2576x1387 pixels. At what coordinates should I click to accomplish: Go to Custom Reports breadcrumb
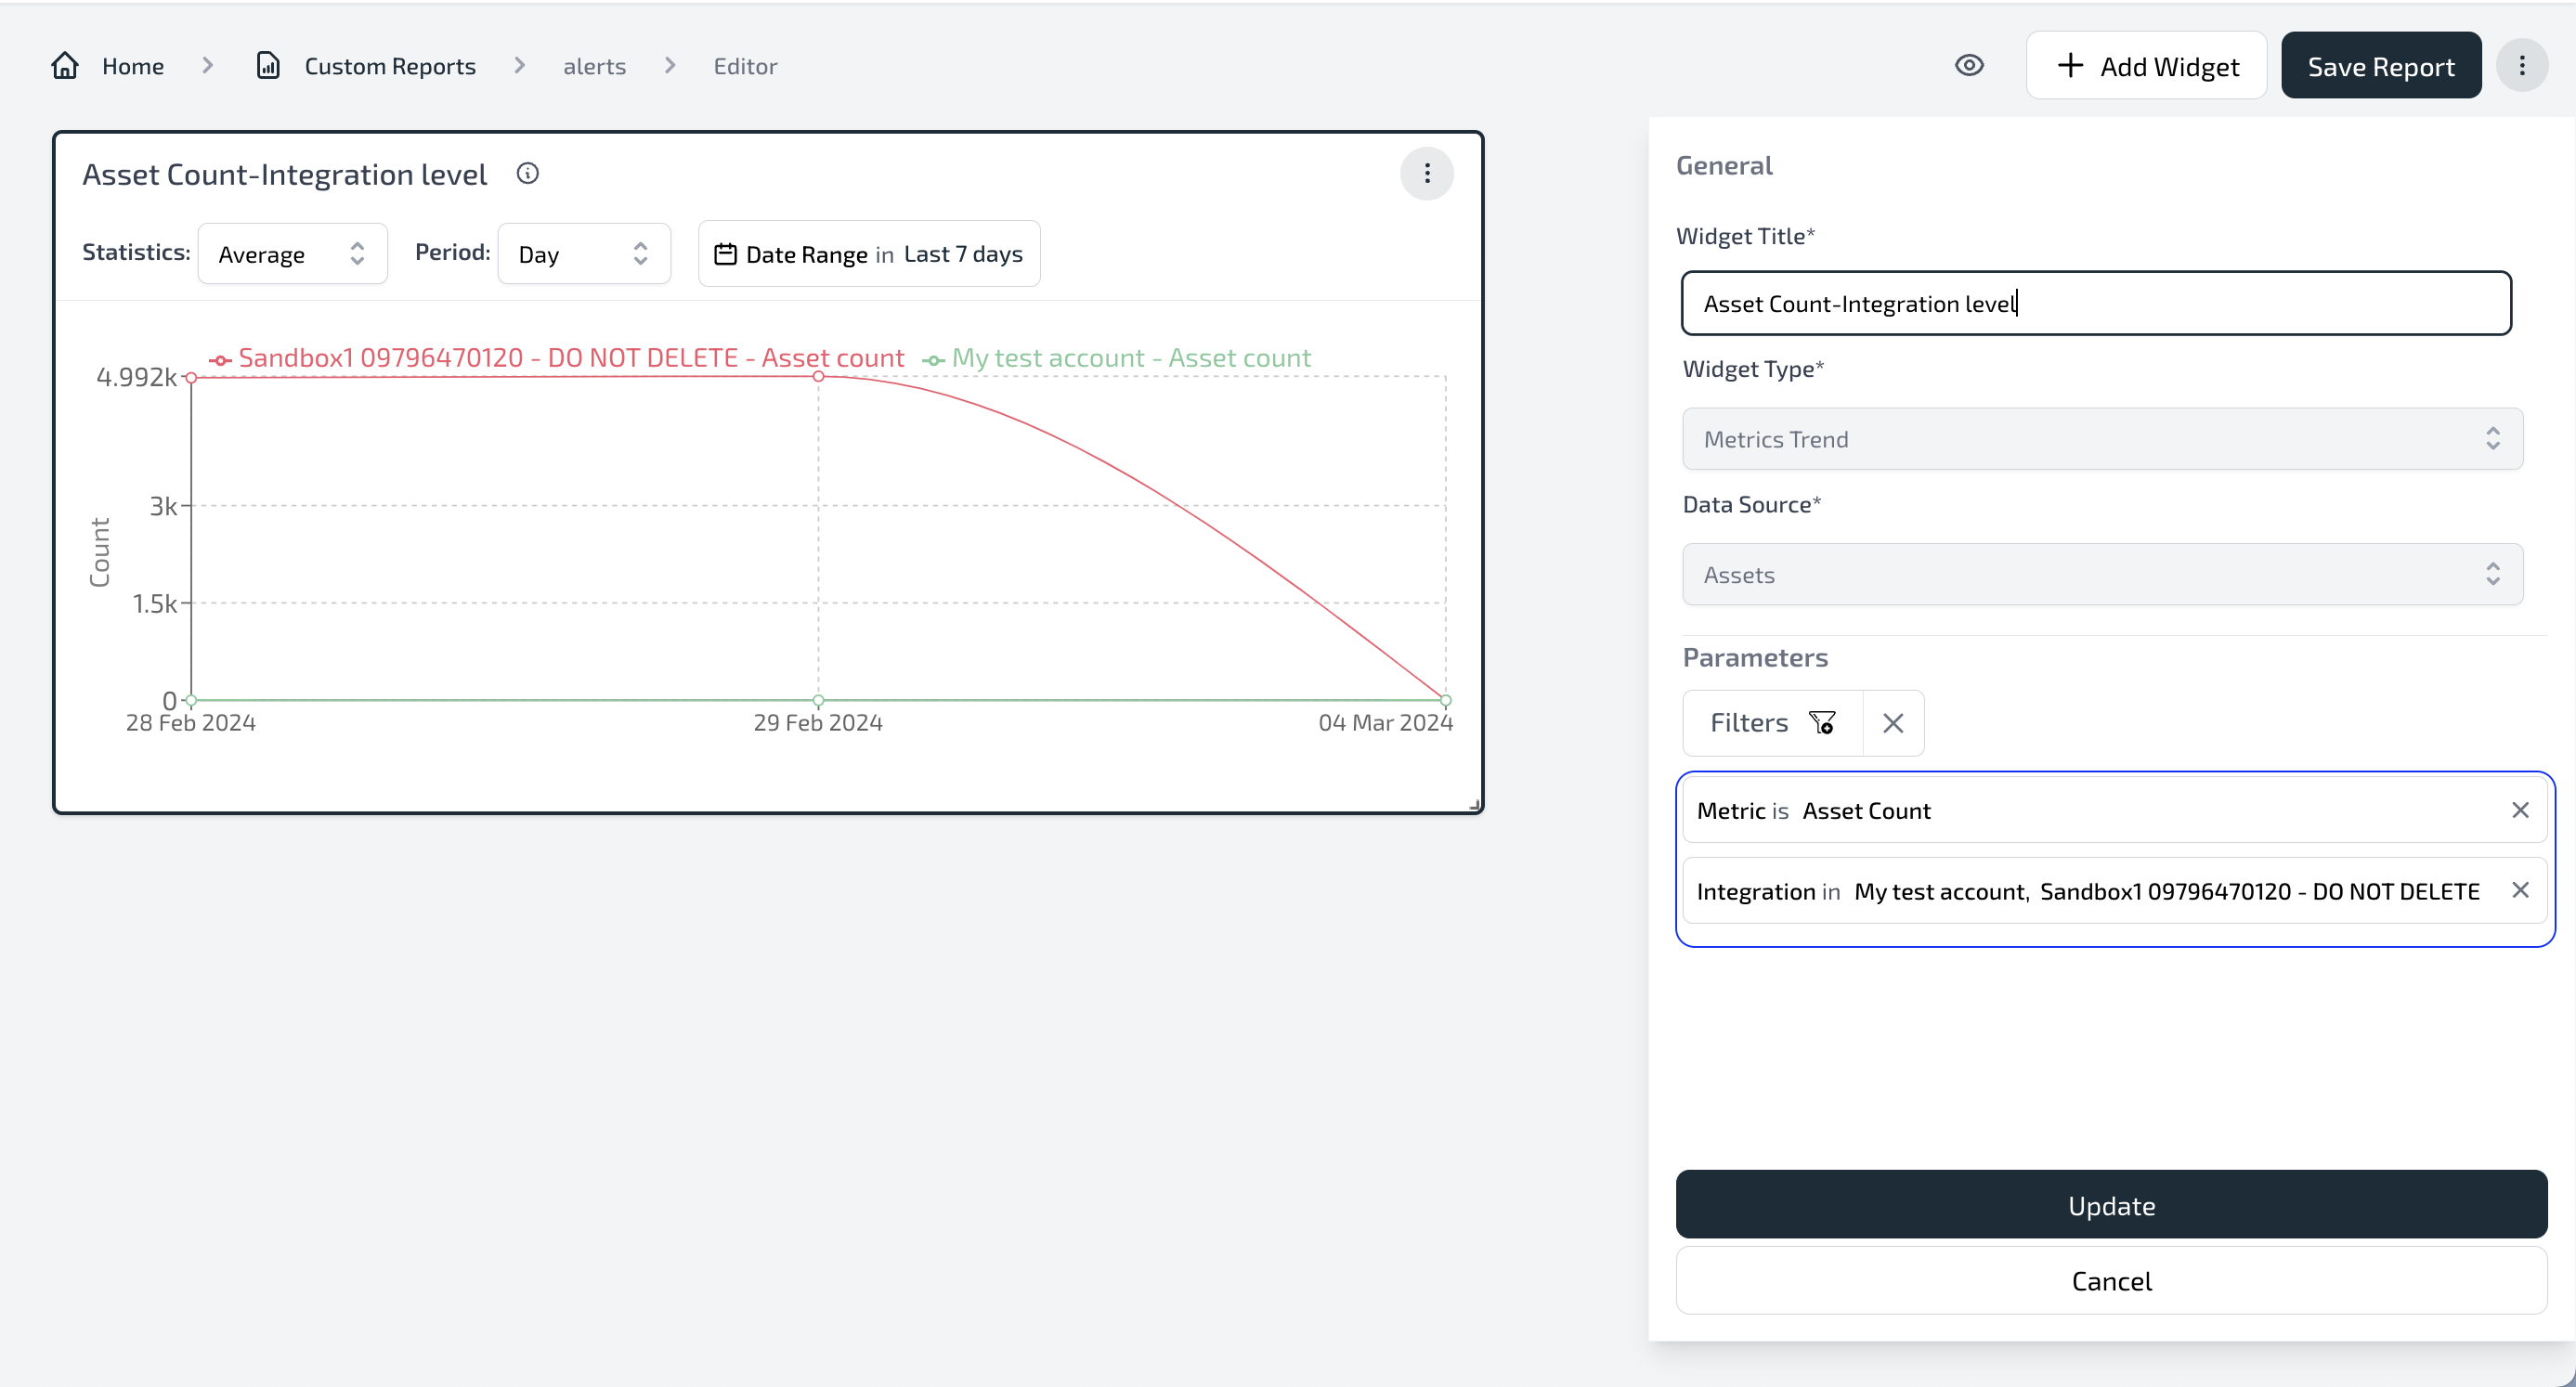click(390, 66)
